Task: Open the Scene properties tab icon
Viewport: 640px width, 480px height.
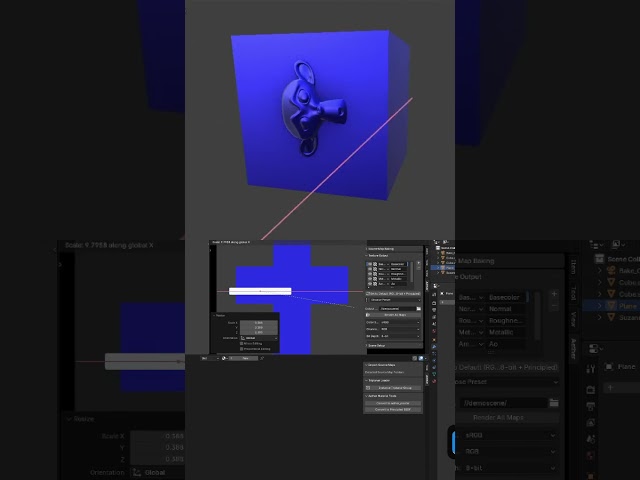Action: point(434,324)
